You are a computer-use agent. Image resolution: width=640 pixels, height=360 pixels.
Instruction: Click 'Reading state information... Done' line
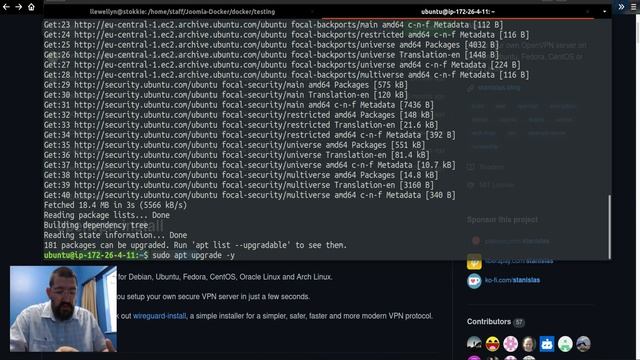(x=116, y=235)
